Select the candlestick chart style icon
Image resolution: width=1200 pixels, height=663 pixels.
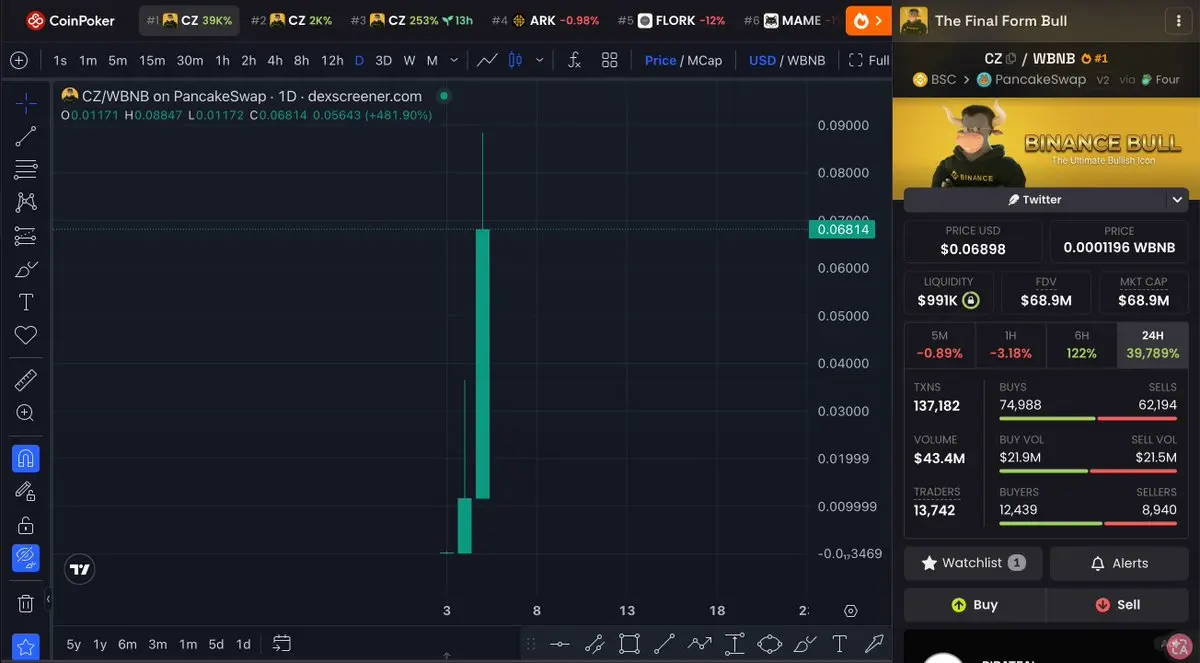click(x=516, y=60)
